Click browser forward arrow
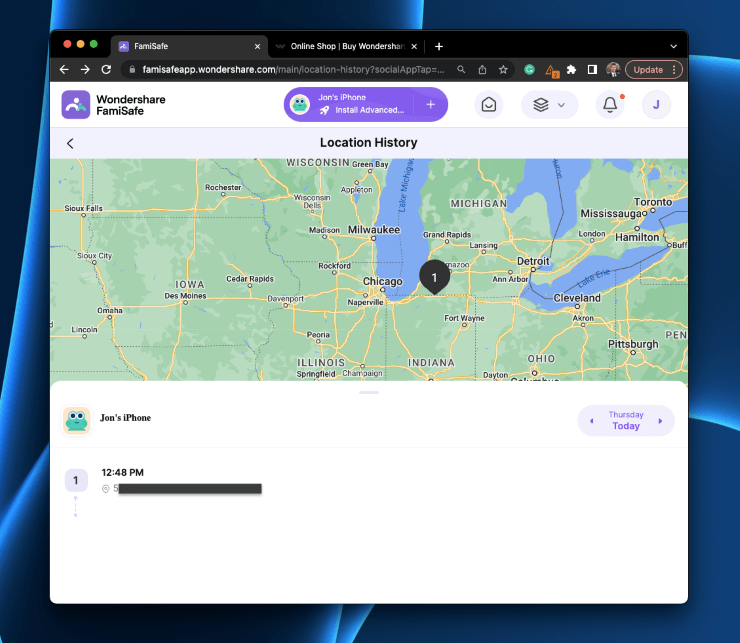740x643 pixels. click(x=85, y=69)
